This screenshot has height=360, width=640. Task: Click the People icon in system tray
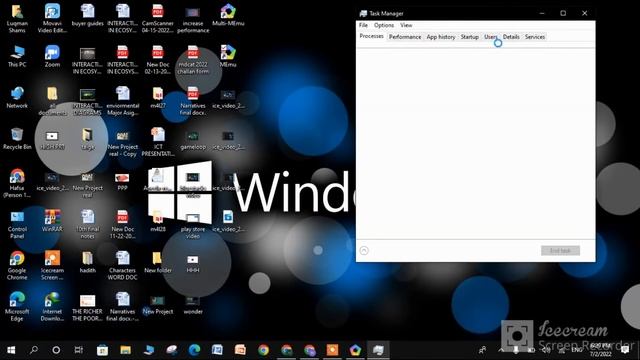tap(482, 350)
